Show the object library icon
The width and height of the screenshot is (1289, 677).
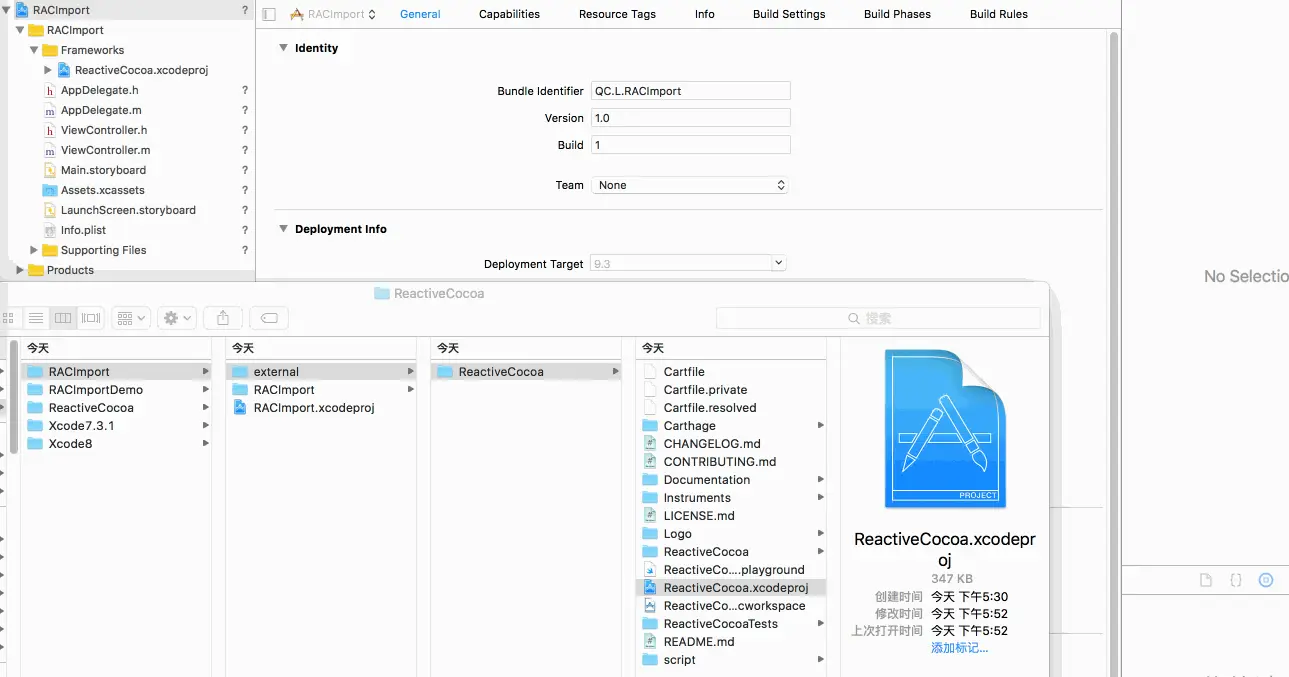point(1266,580)
